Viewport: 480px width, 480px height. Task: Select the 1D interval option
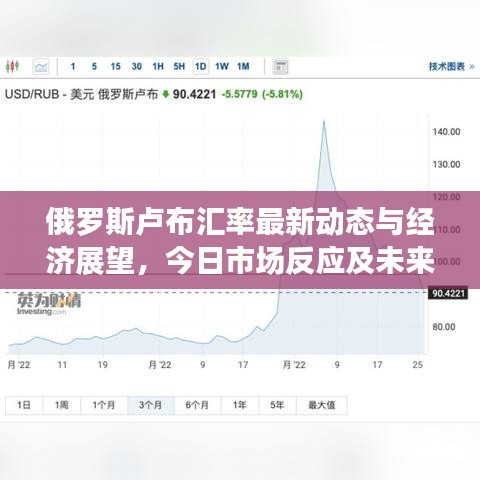200,66
